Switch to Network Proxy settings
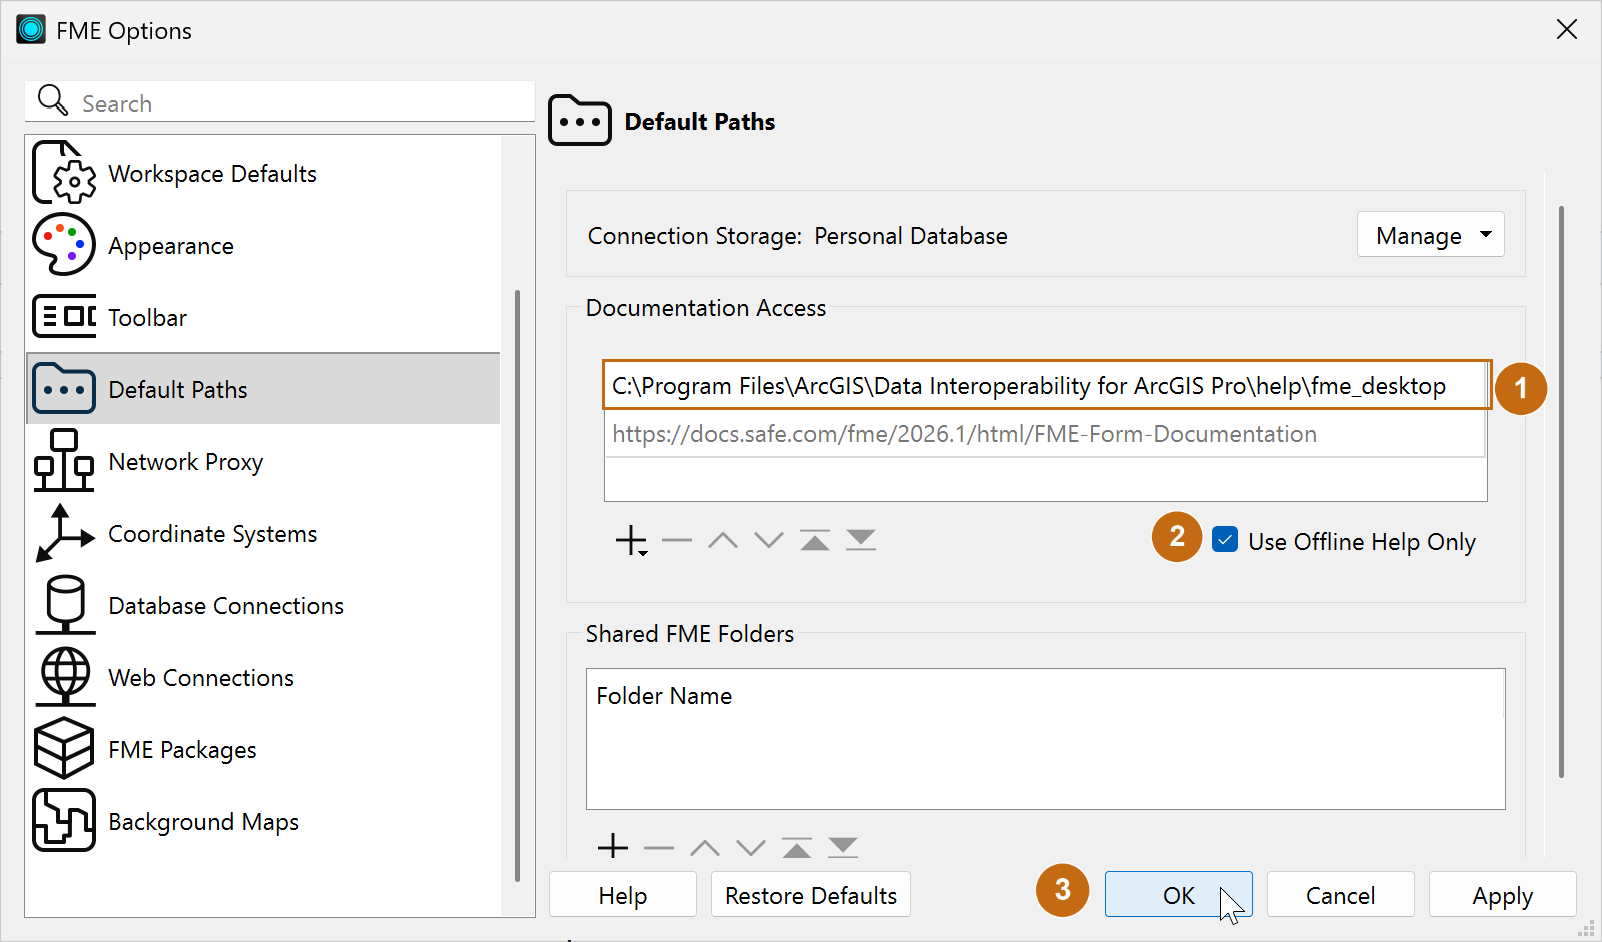 click(x=263, y=461)
